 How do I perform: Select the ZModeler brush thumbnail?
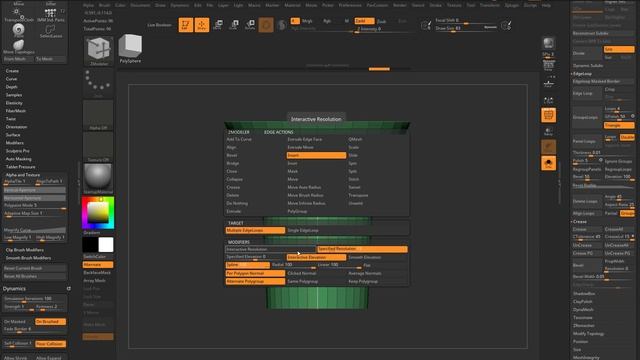[x=99, y=51]
